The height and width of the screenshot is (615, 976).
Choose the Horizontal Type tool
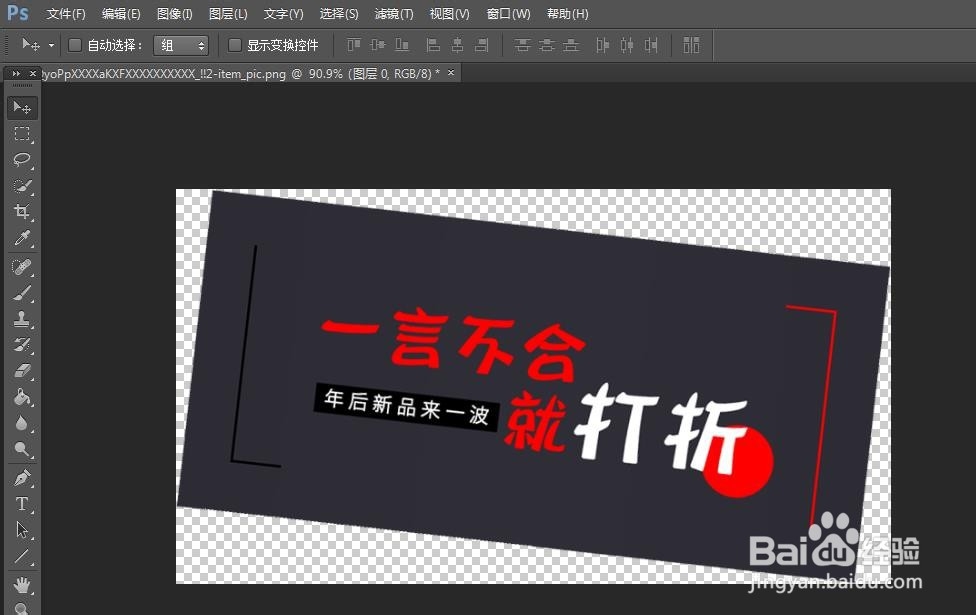coord(22,503)
